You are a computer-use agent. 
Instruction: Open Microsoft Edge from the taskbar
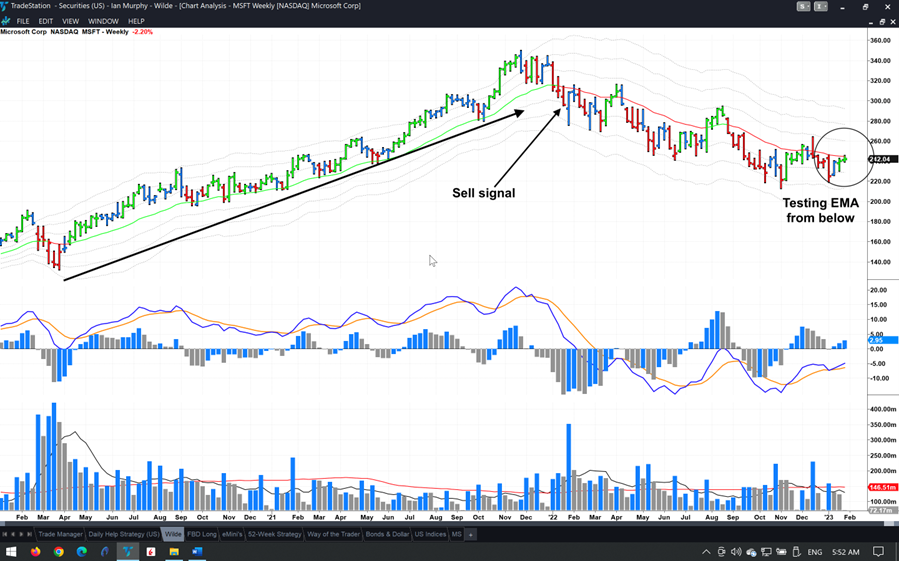pos(82,551)
